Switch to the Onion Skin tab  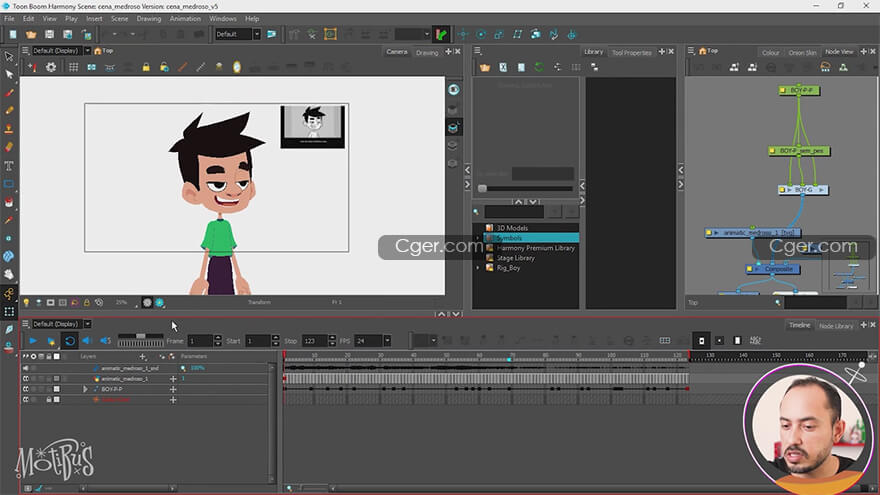pyautogui.click(x=803, y=53)
